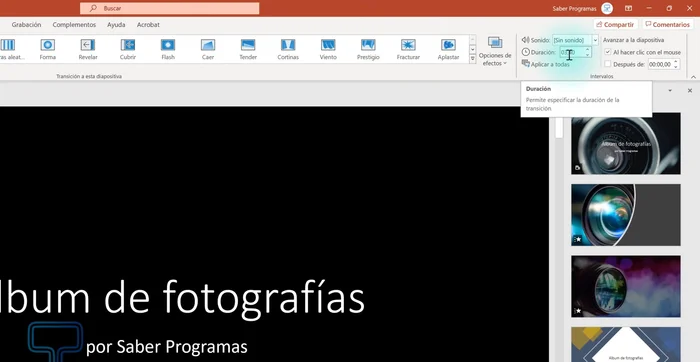Image resolution: width=700 pixels, height=362 pixels.
Task: Apply the Flash transition
Action: 168,49
